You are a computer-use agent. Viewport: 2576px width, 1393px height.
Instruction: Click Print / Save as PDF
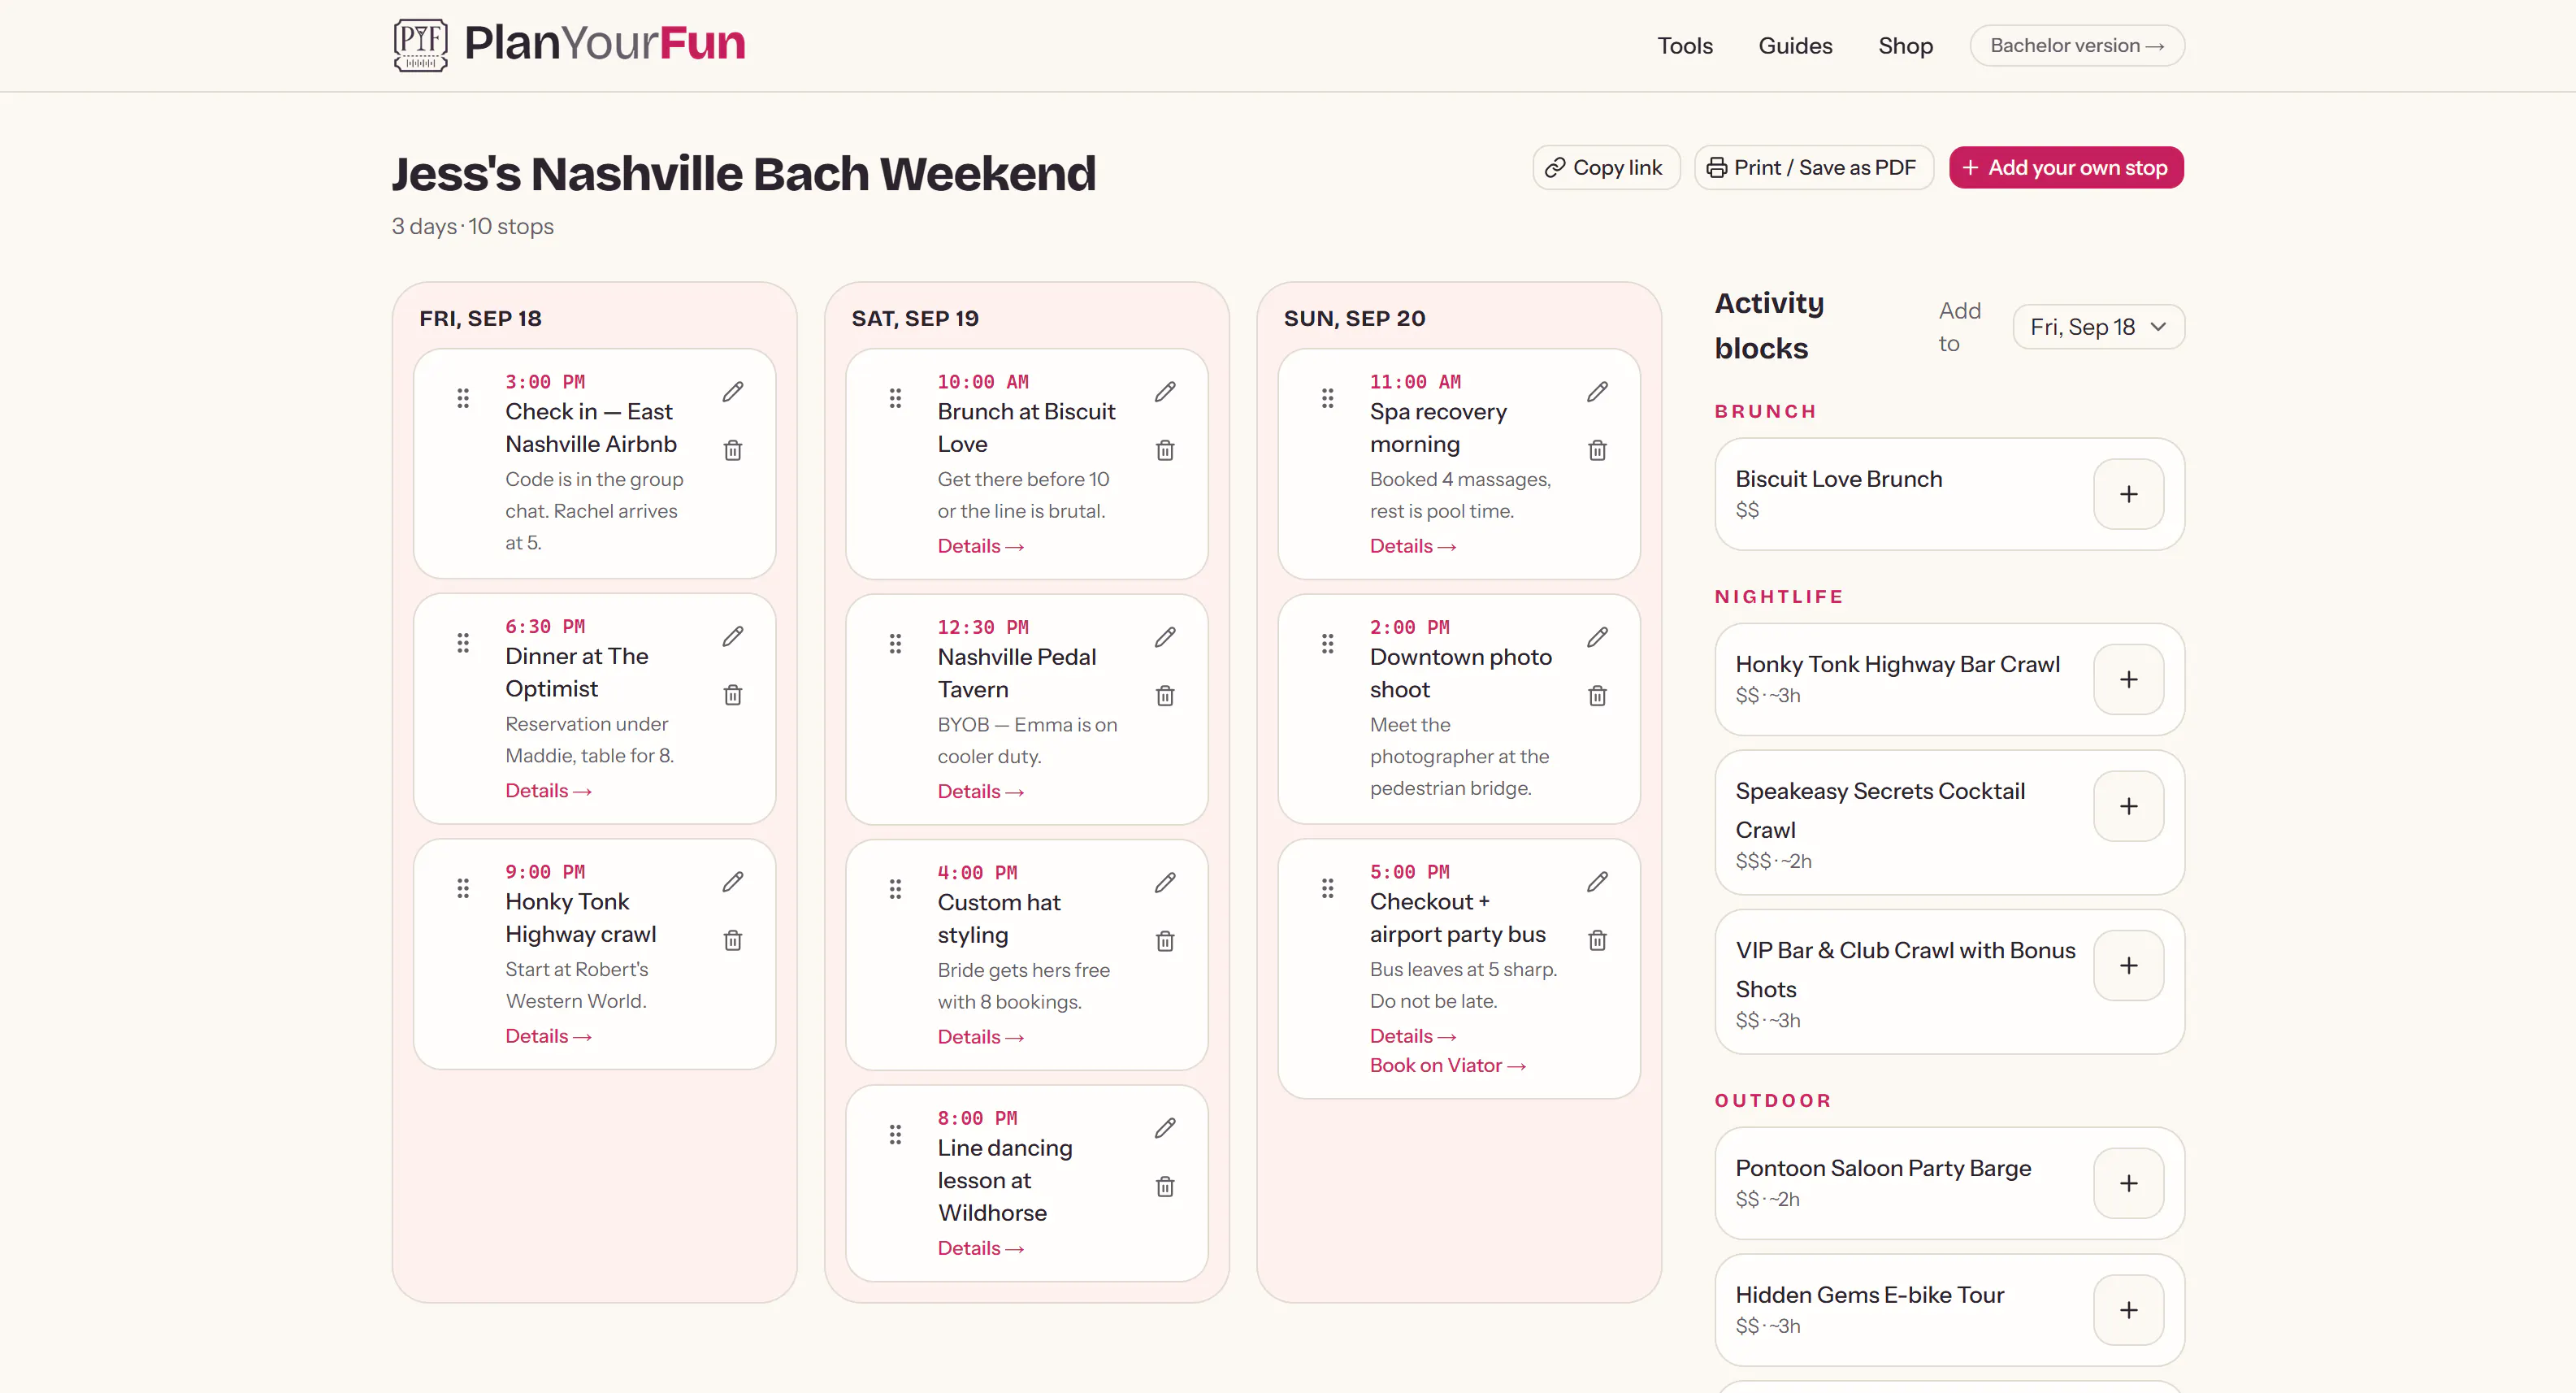(1813, 167)
